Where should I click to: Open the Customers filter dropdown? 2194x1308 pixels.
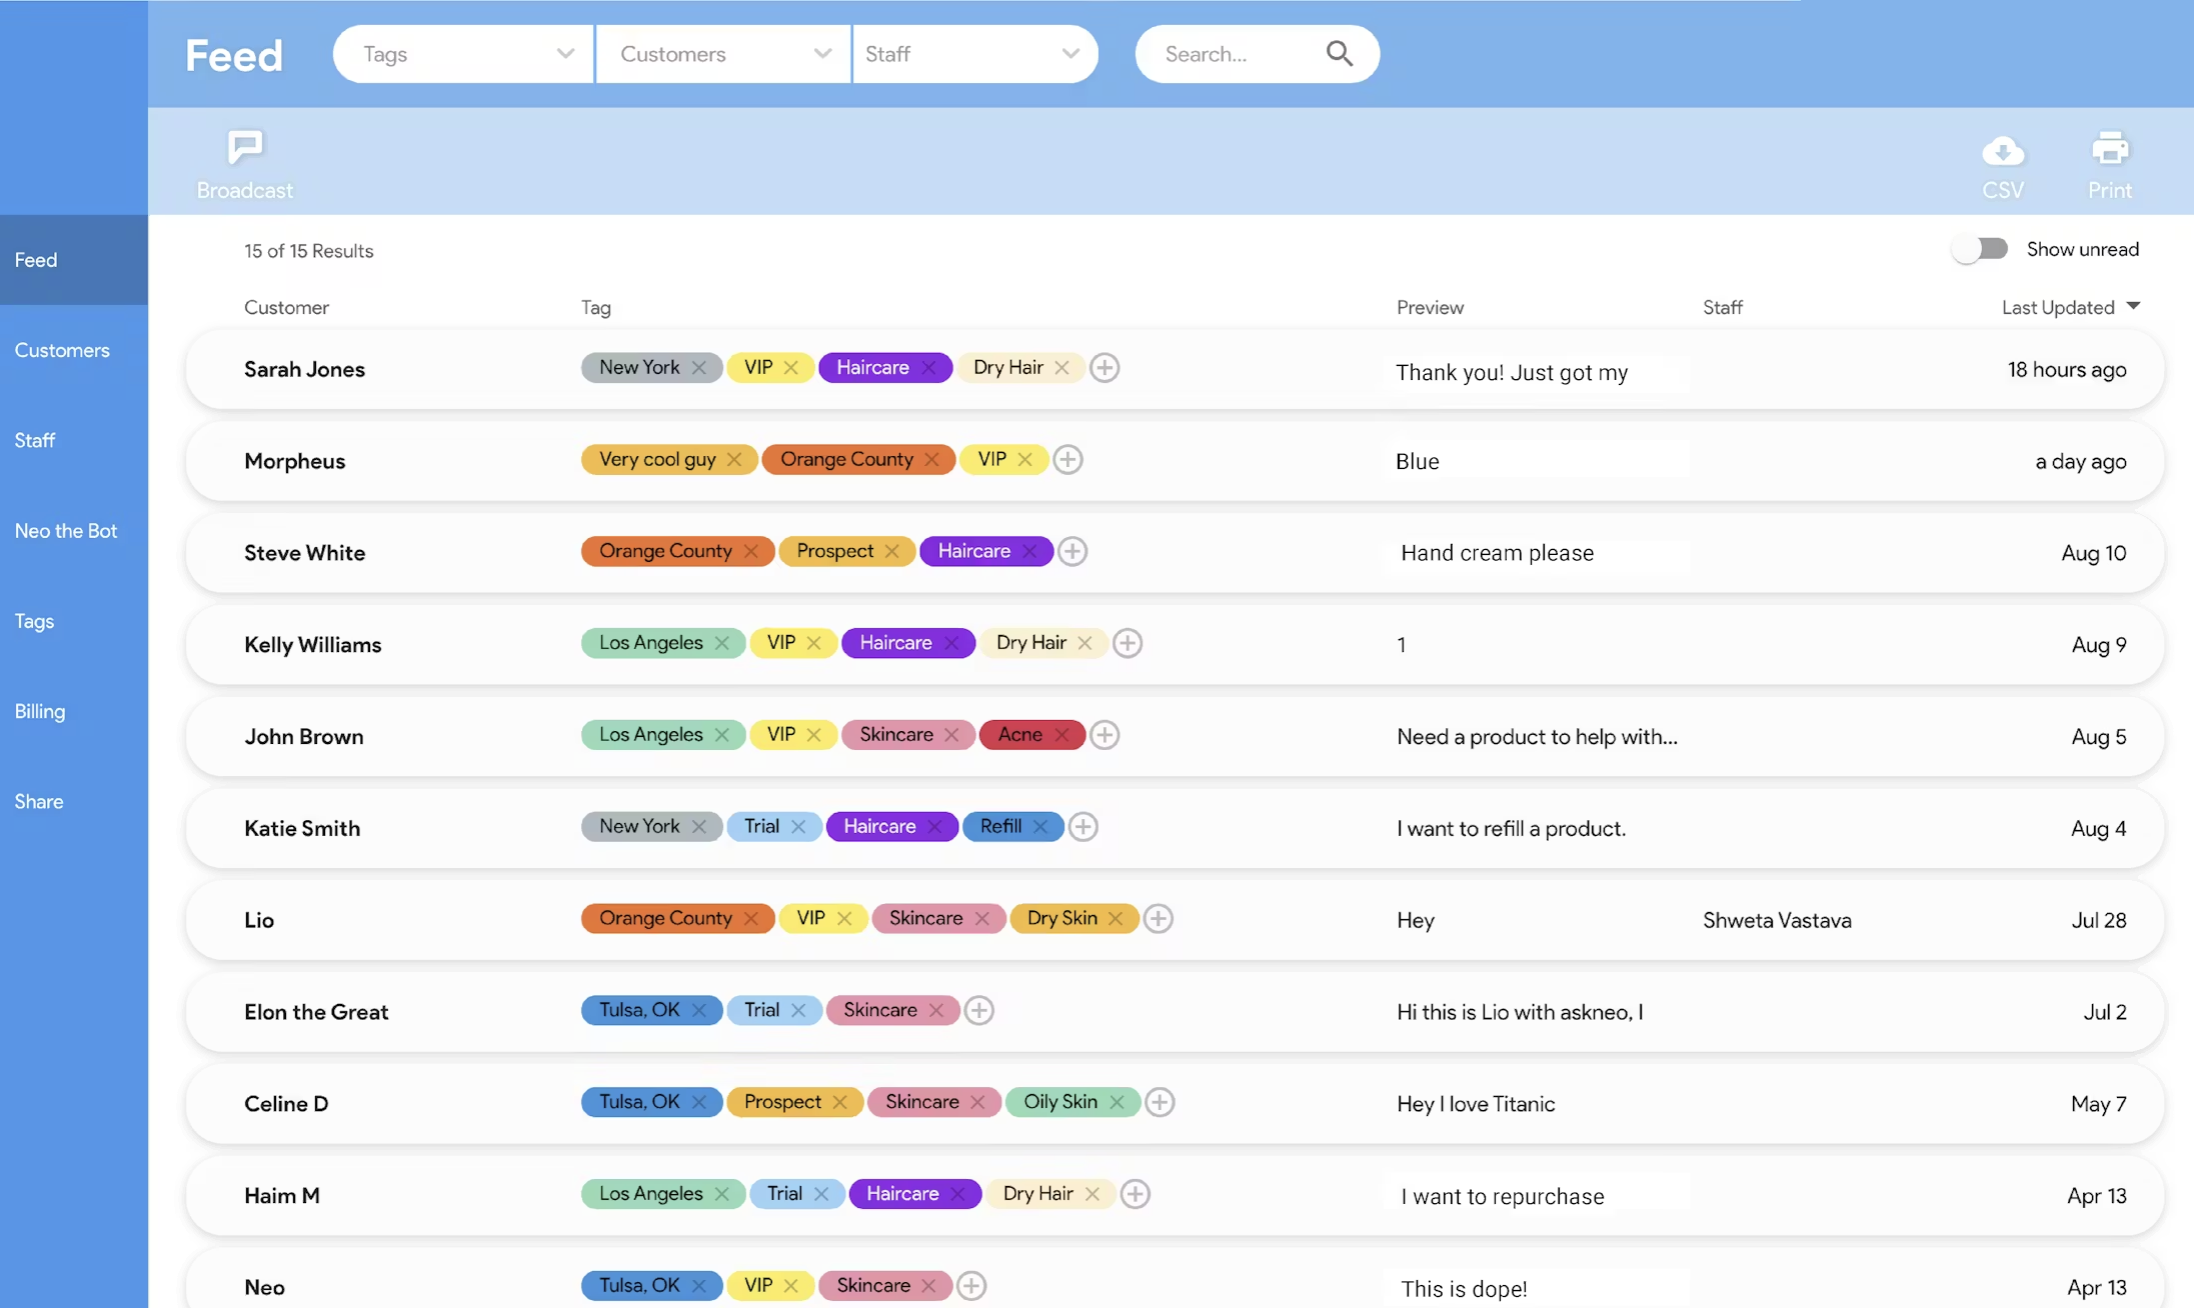click(x=722, y=53)
